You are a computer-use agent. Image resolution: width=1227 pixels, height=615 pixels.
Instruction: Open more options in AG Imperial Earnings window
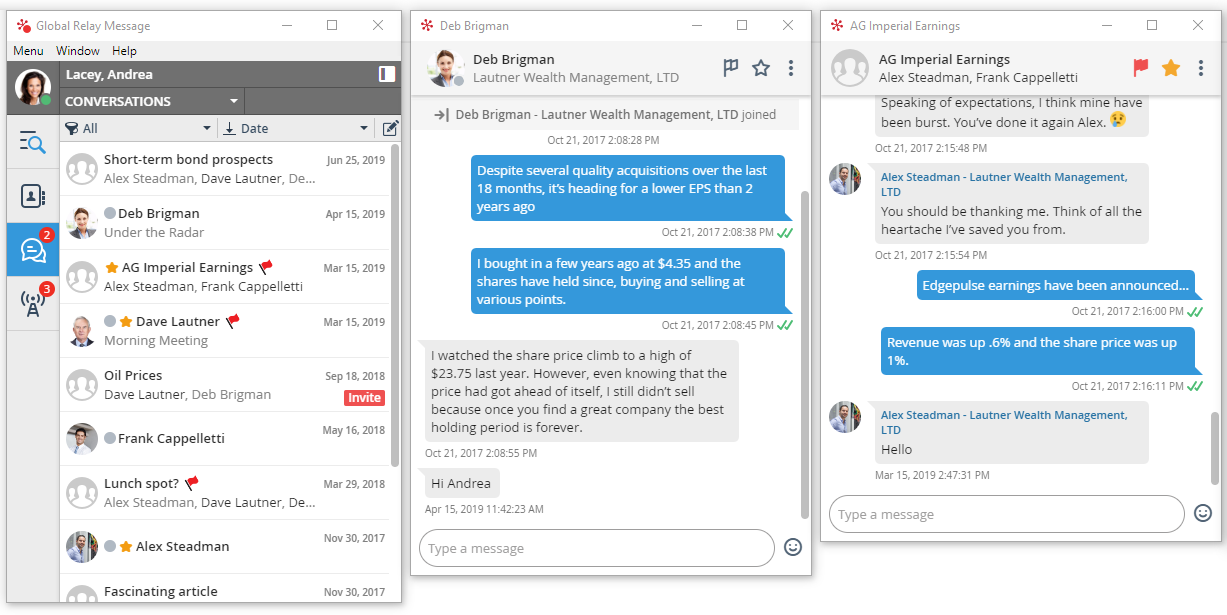coord(1201,68)
